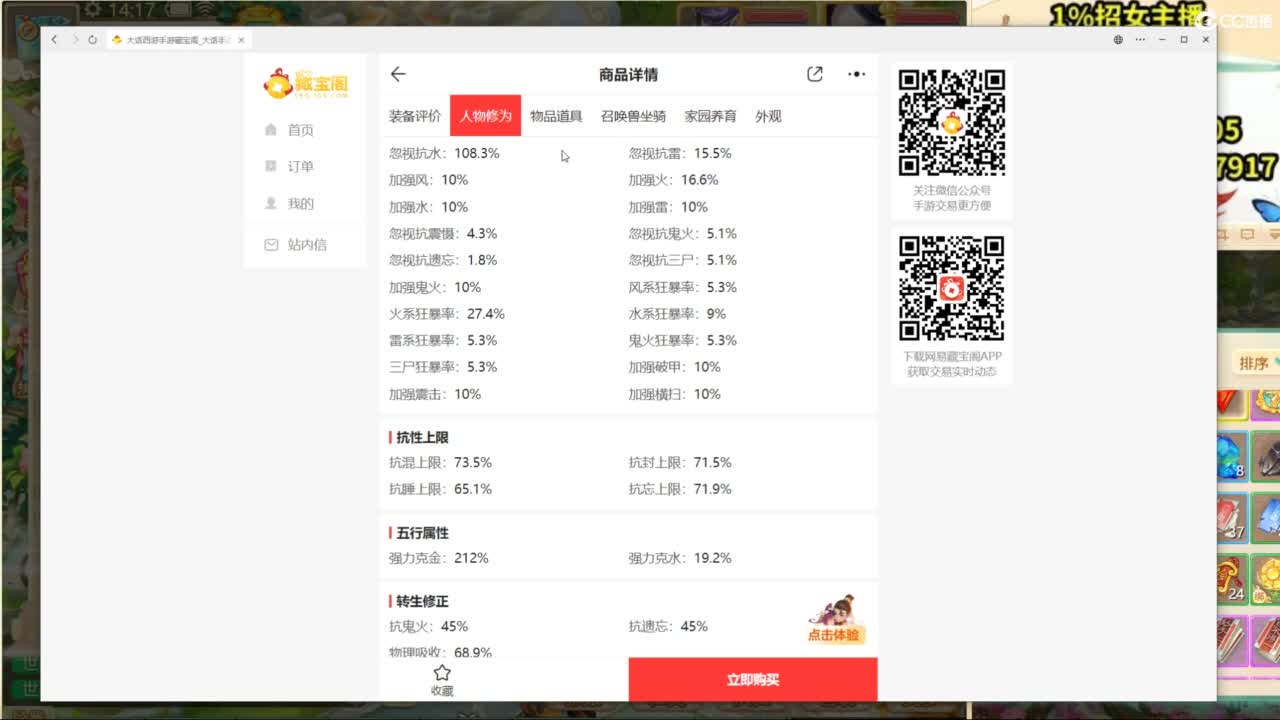The height and width of the screenshot is (720, 1280).
Task: Click the 排序 sort control on the right
Action: coord(1253,364)
